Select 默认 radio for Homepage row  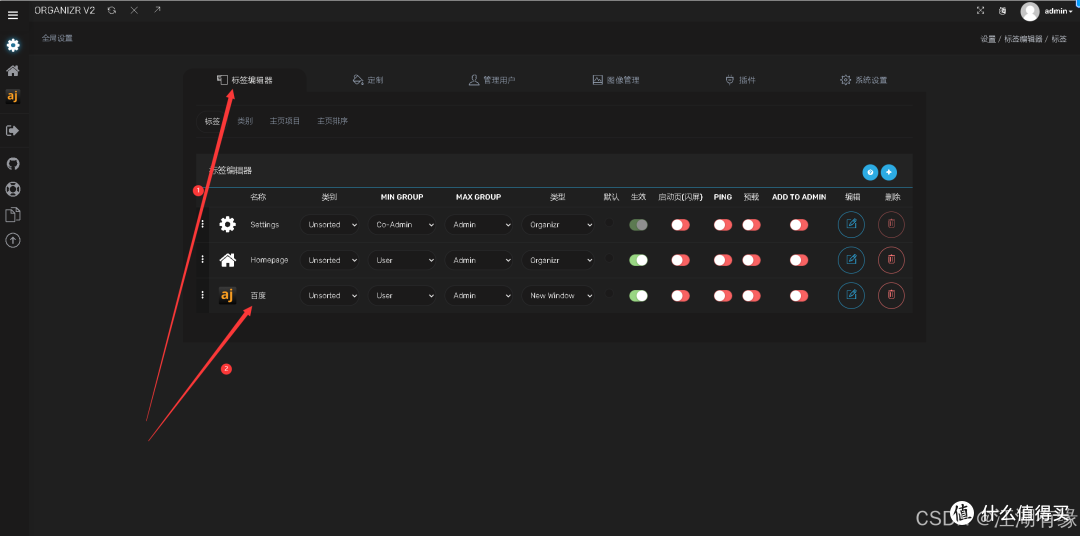click(609, 258)
